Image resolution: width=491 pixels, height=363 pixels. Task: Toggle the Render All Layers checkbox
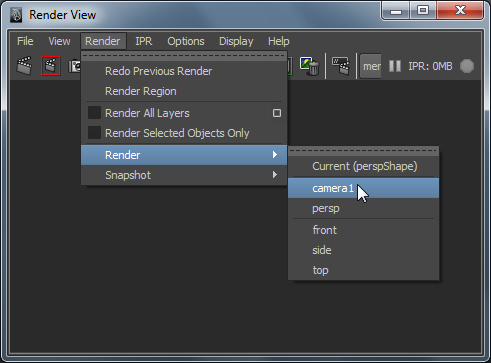tap(94, 113)
